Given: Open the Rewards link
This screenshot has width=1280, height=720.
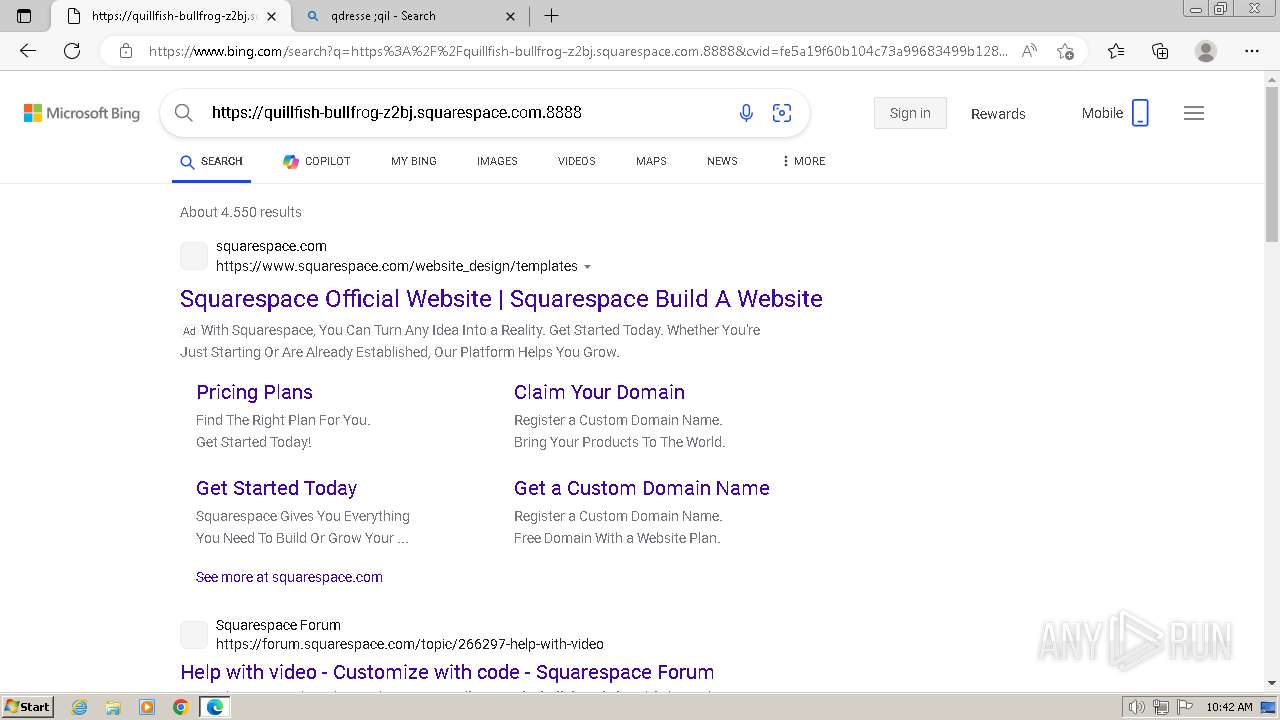Looking at the screenshot, I should [998, 114].
